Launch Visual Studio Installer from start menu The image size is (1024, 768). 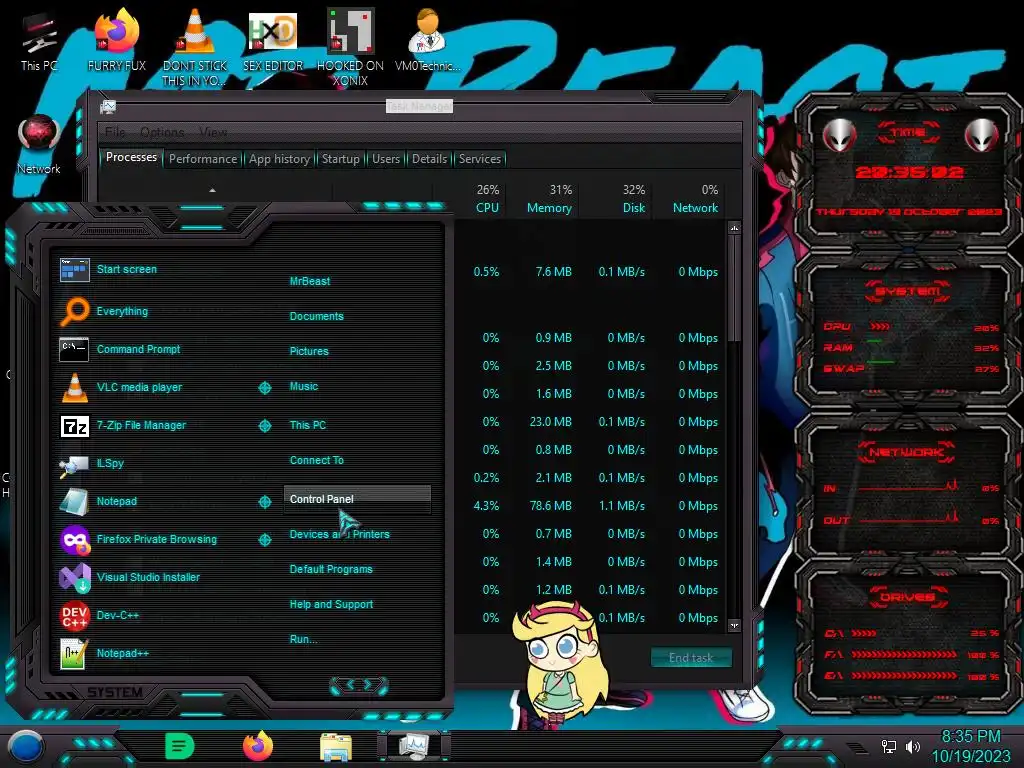pos(148,577)
